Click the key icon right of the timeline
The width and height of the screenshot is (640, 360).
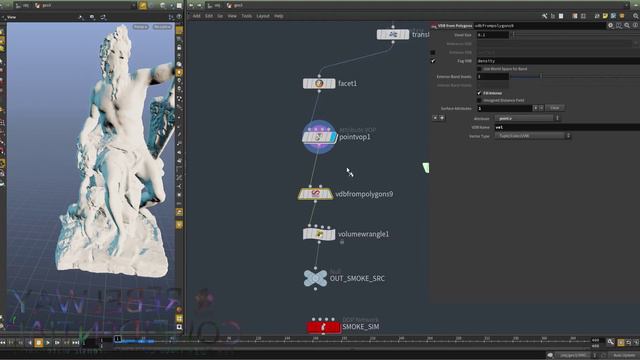click(x=610, y=342)
